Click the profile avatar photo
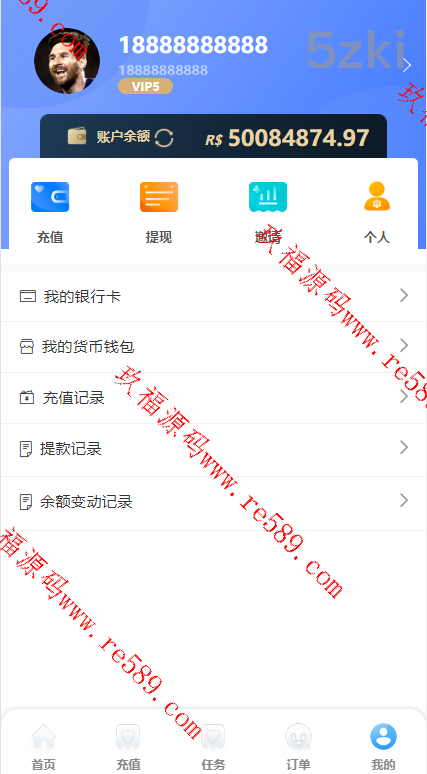Image resolution: width=427 pixels, height=774 pixels. coord(67,61)
